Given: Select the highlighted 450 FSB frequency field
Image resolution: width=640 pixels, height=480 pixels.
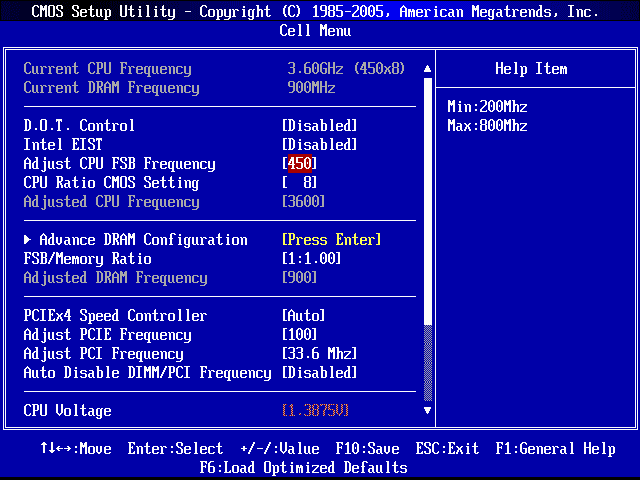Looking at the screenshot, I should (x=300, y=163).
